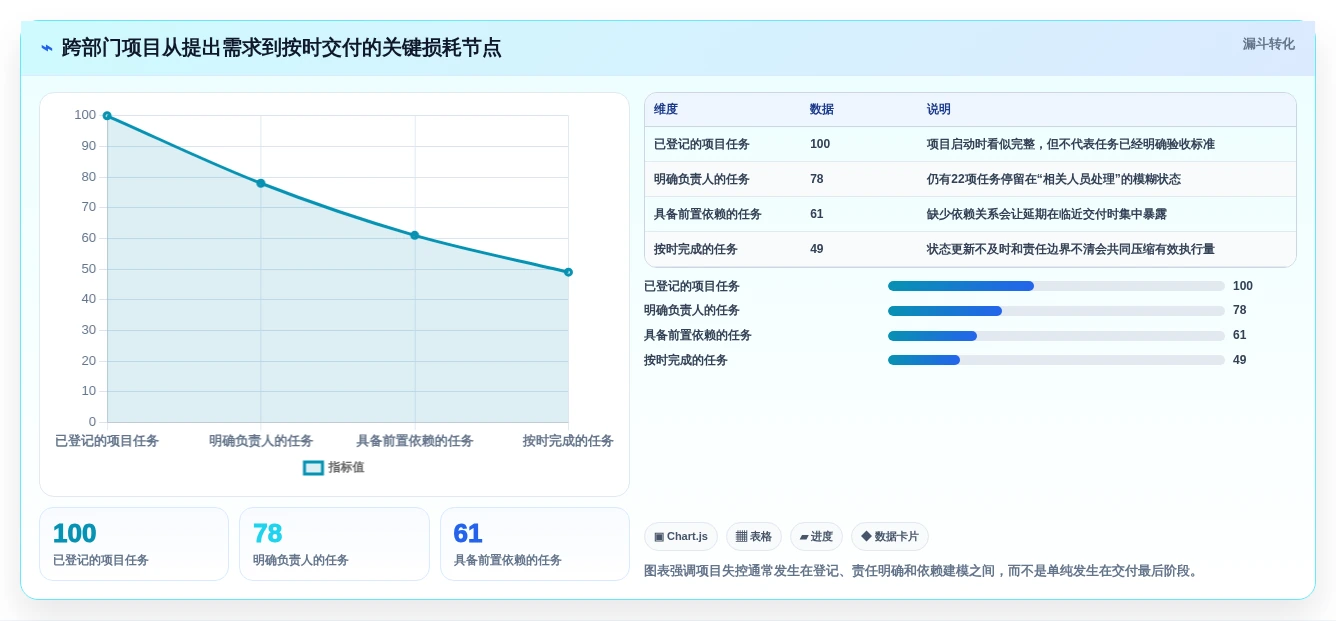This screenshot has width=1336, height=621.
Task: Click the chart data point at 49
Action: point(568,272)
